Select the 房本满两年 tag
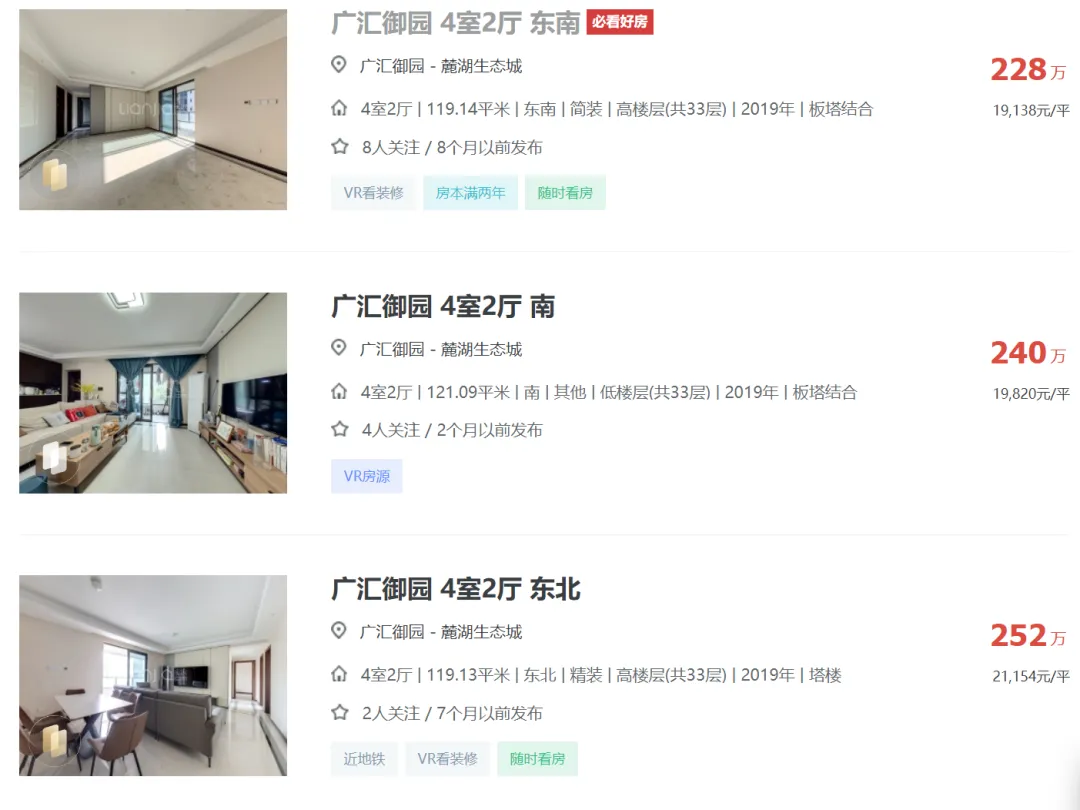The height and width of the screenshot is (810, 1080). (470, 193)
